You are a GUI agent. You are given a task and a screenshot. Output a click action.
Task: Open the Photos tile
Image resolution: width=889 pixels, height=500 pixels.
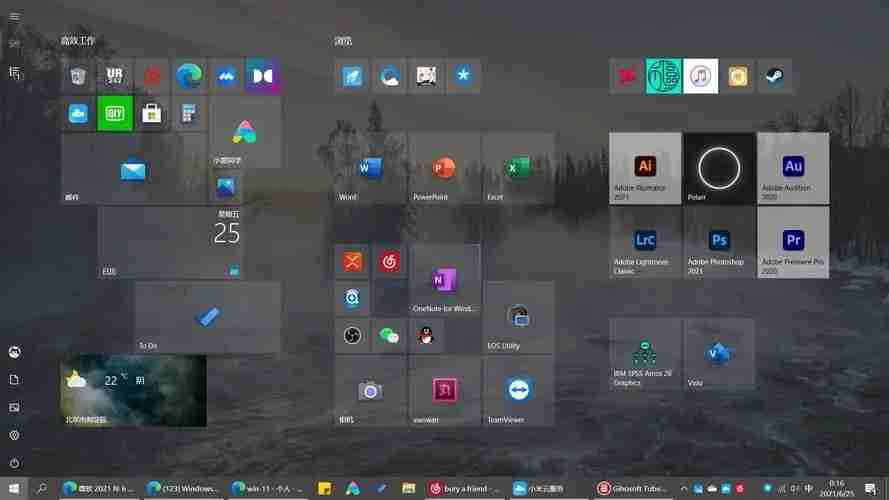pos(226,187)
